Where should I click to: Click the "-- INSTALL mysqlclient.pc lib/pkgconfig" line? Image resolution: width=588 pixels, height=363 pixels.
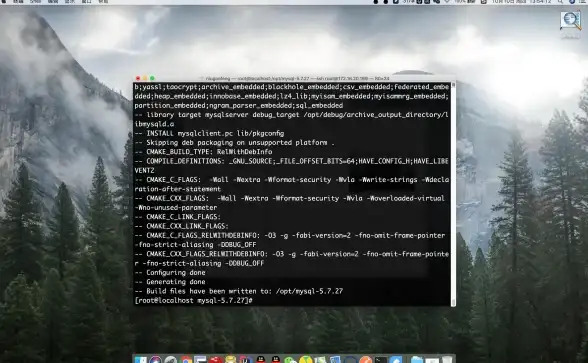click(x=209, y=133)
